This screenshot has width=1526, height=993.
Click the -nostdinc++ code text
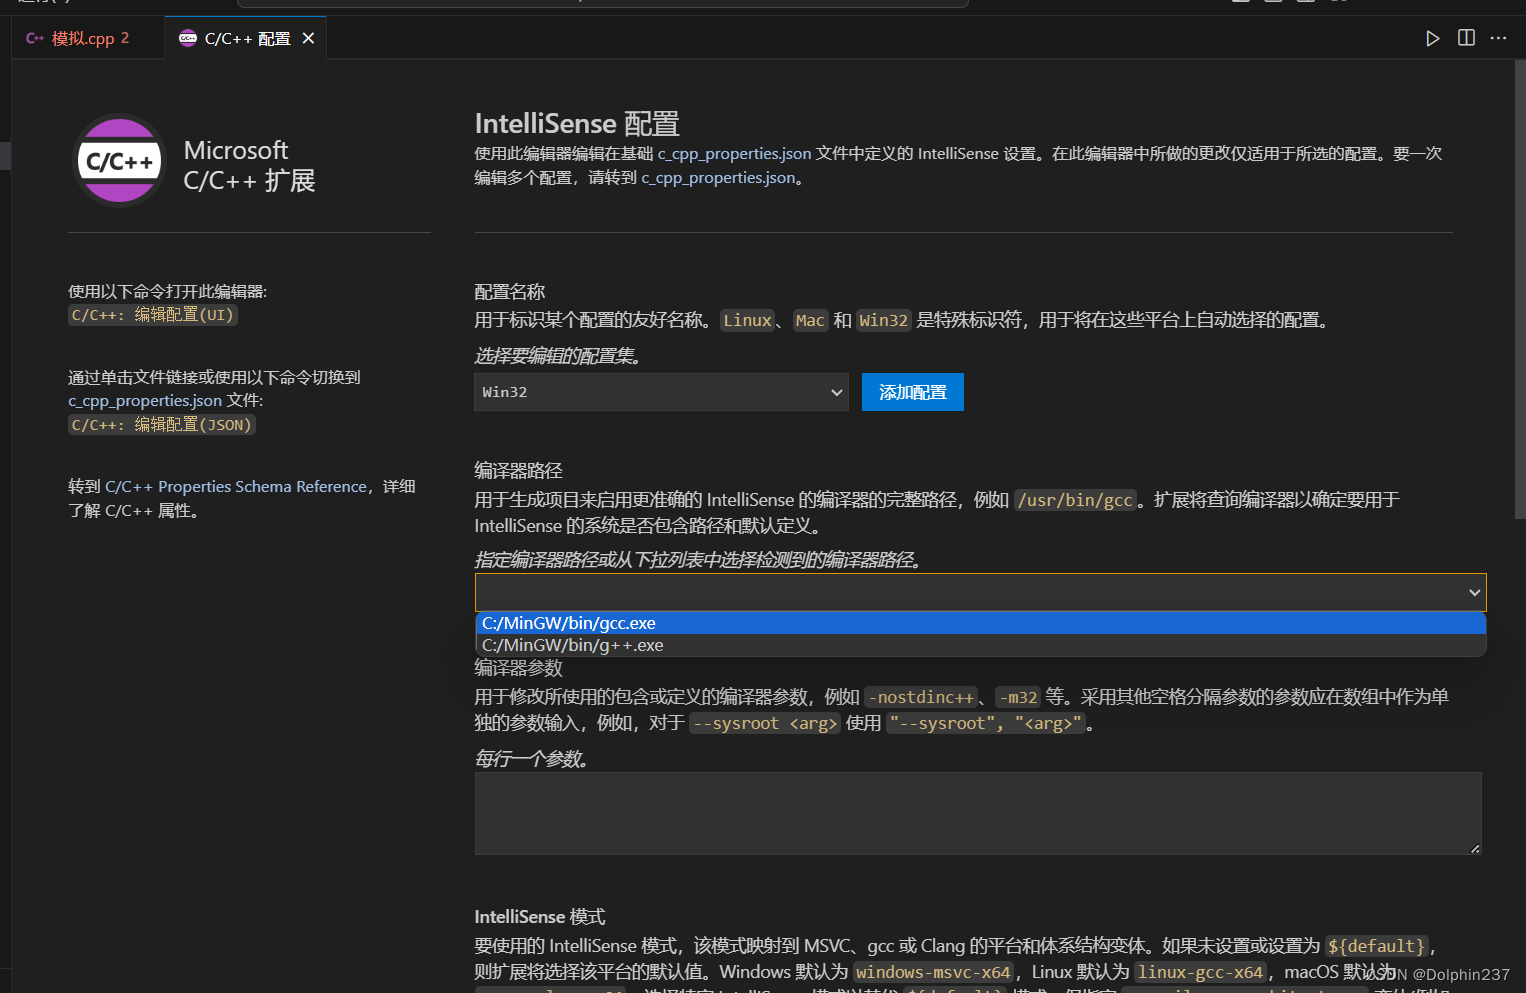point(921,697)
